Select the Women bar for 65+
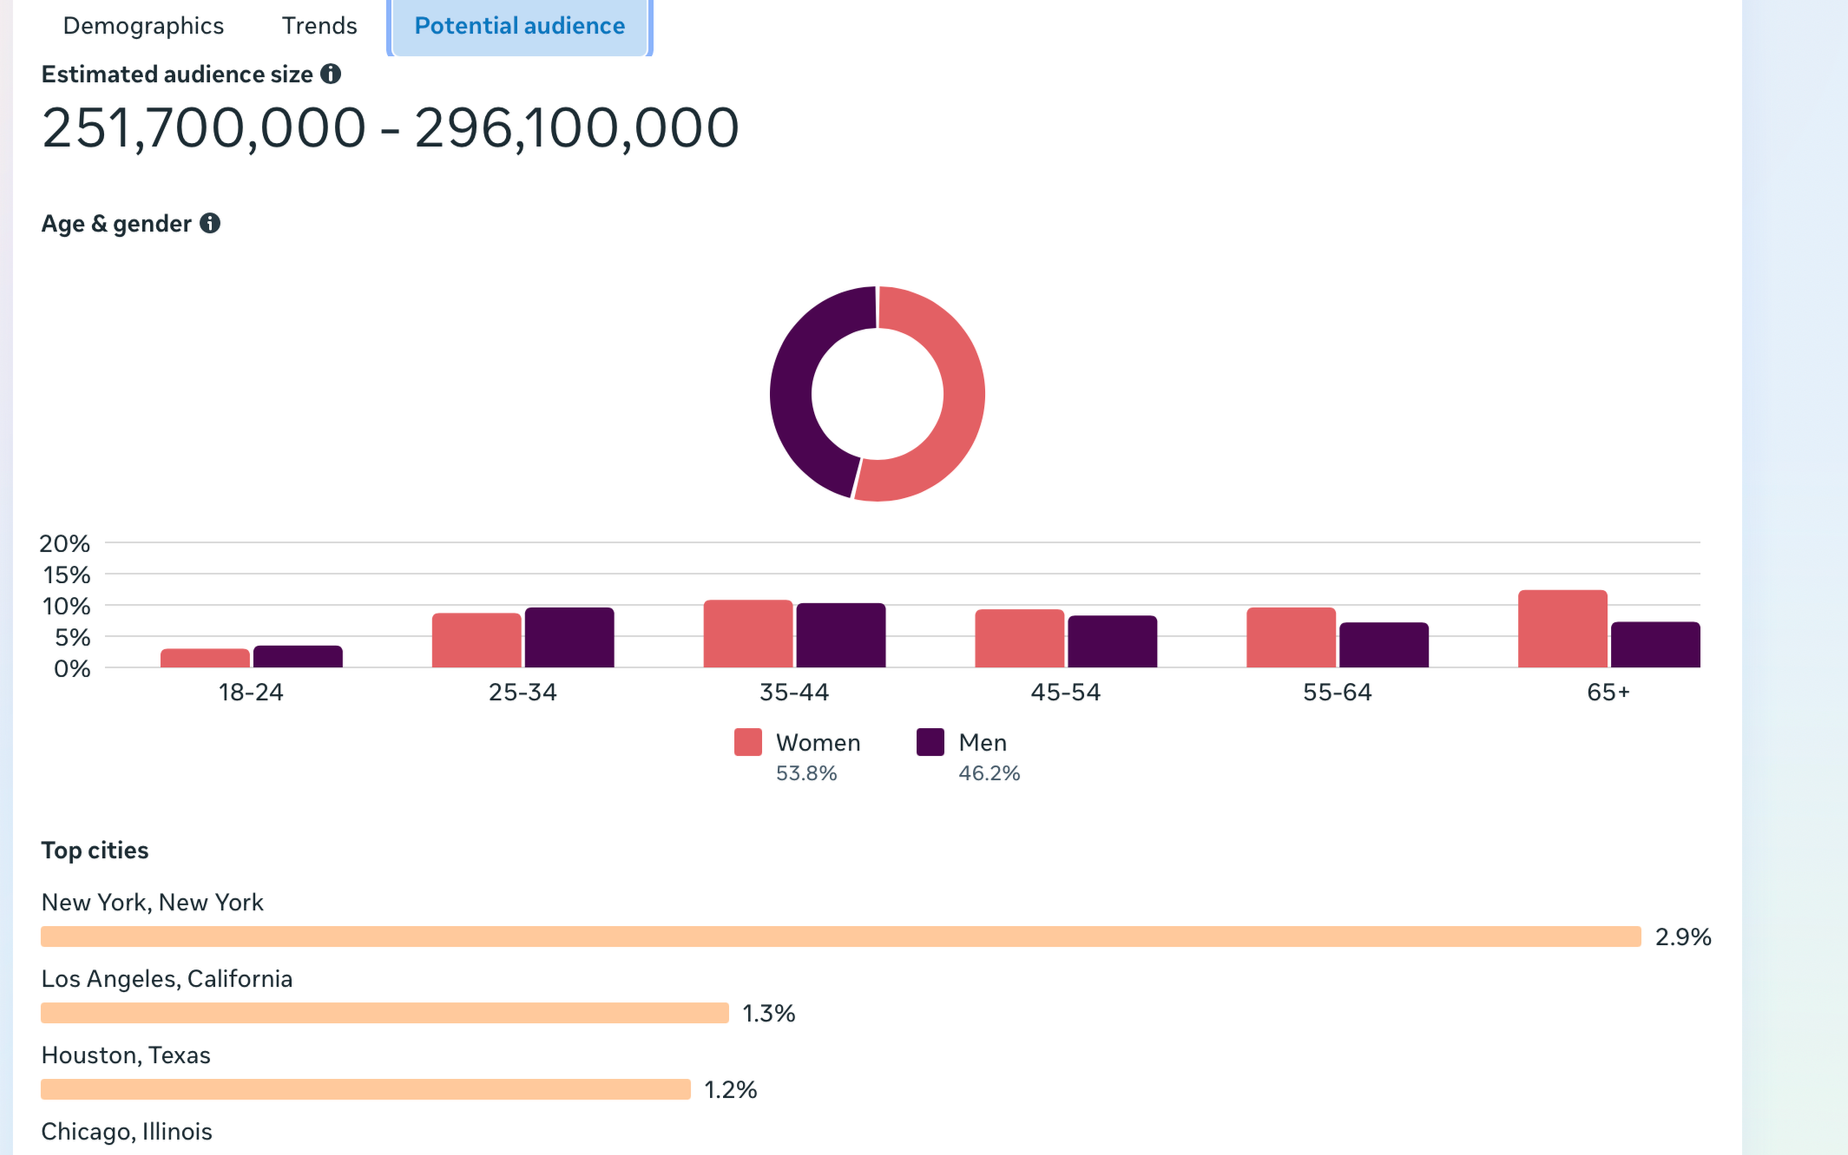 click(1562, 629)
